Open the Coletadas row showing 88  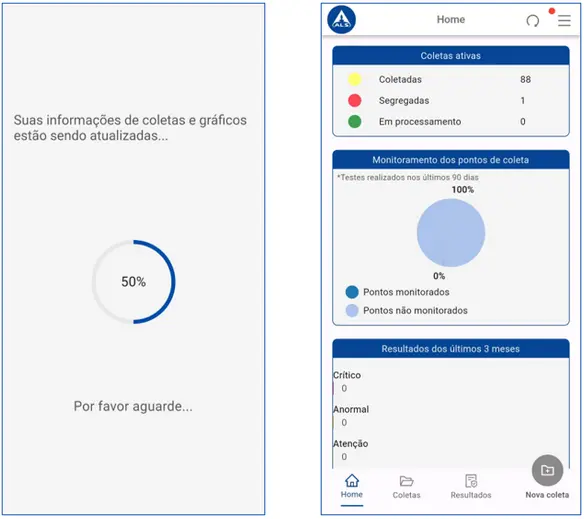pyautogui.click(x=451, y=79)
